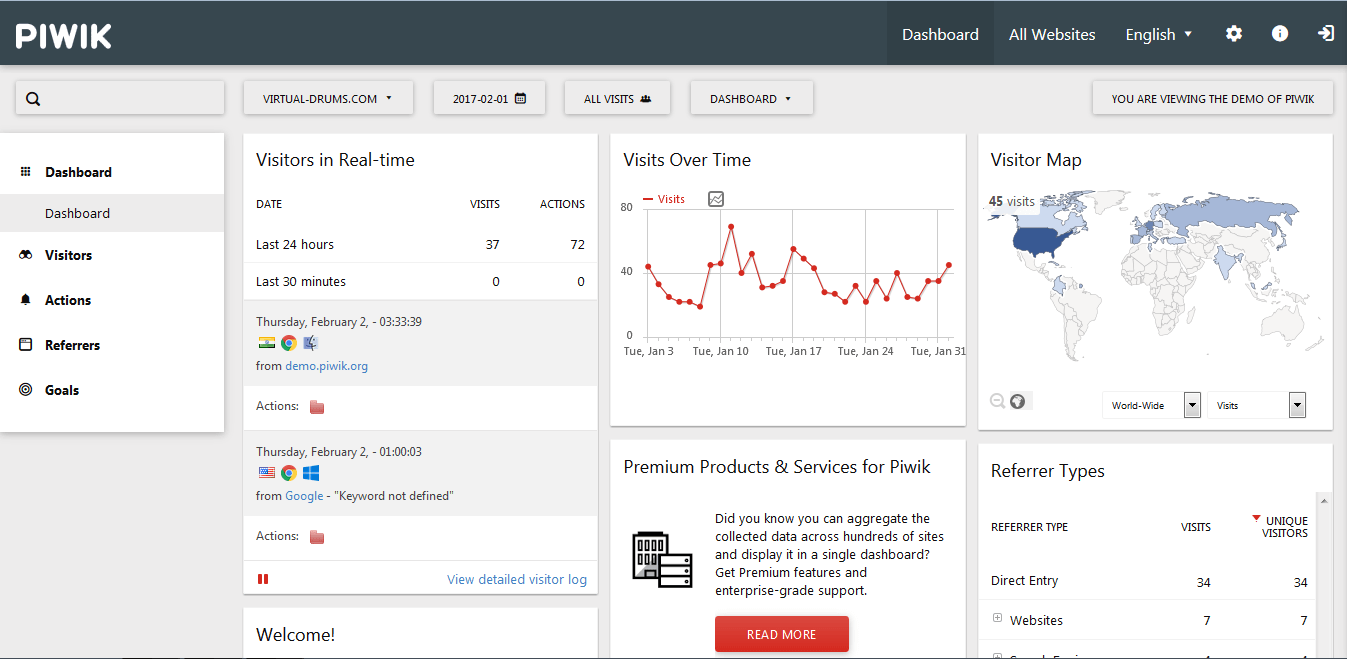Zoom out on the Visitor Map

(996, 400)
